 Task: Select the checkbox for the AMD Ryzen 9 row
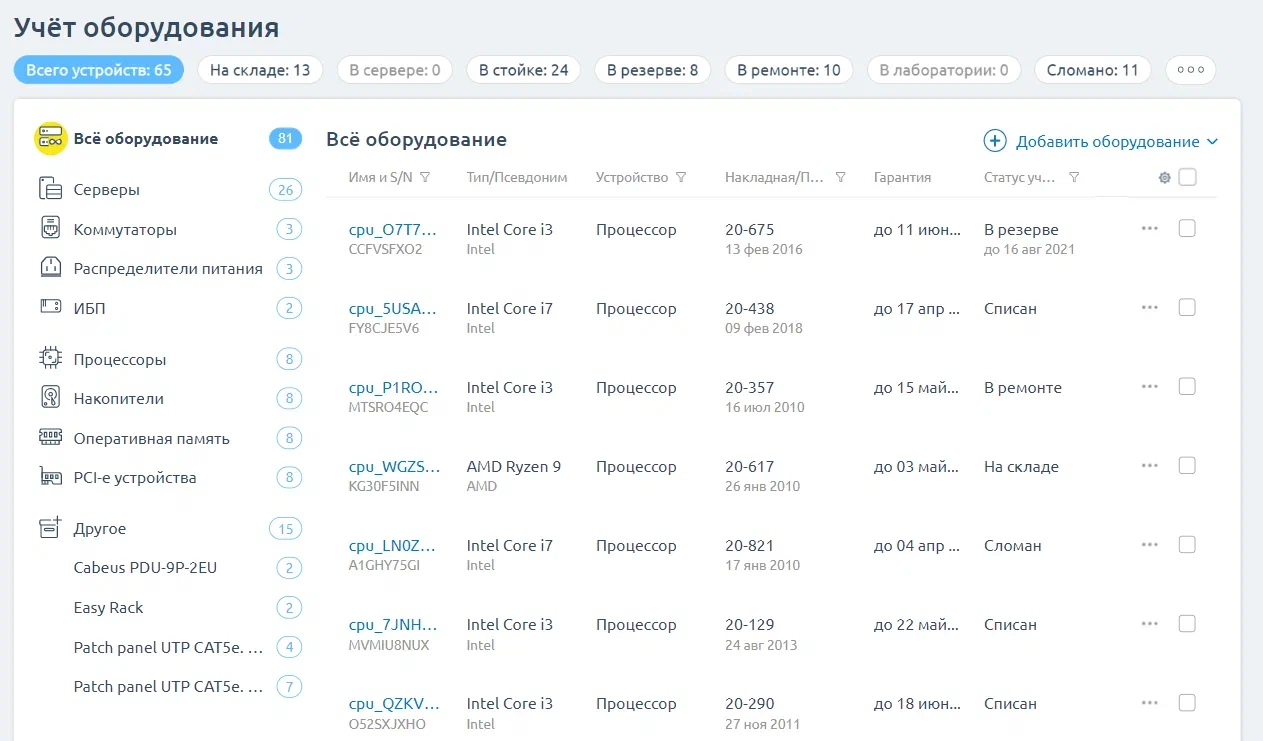(1187, 465)
